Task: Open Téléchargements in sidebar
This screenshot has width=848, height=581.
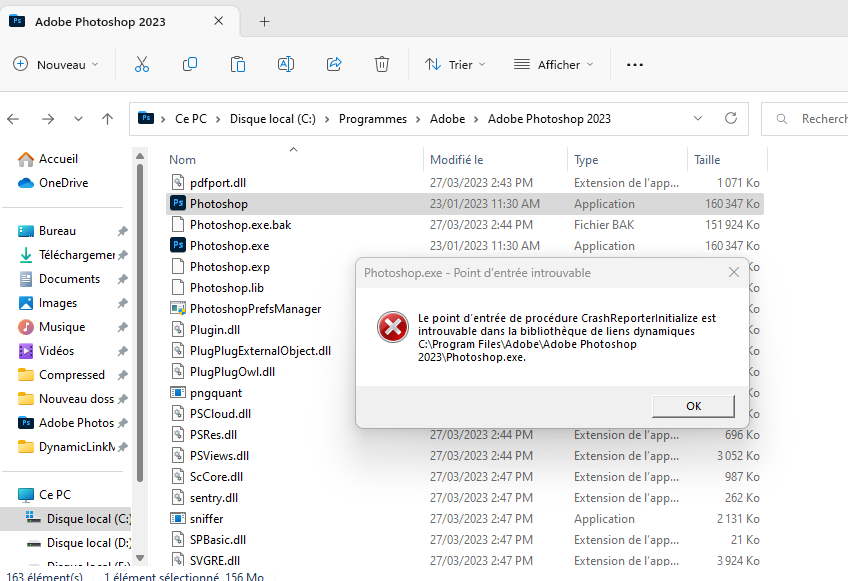Action: coord(67,255)
